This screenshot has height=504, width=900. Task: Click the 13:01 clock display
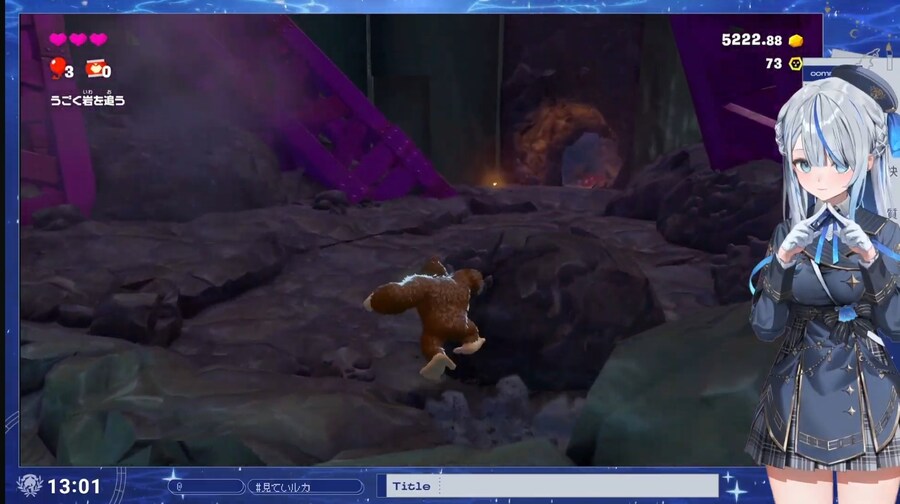click(74, 487)
